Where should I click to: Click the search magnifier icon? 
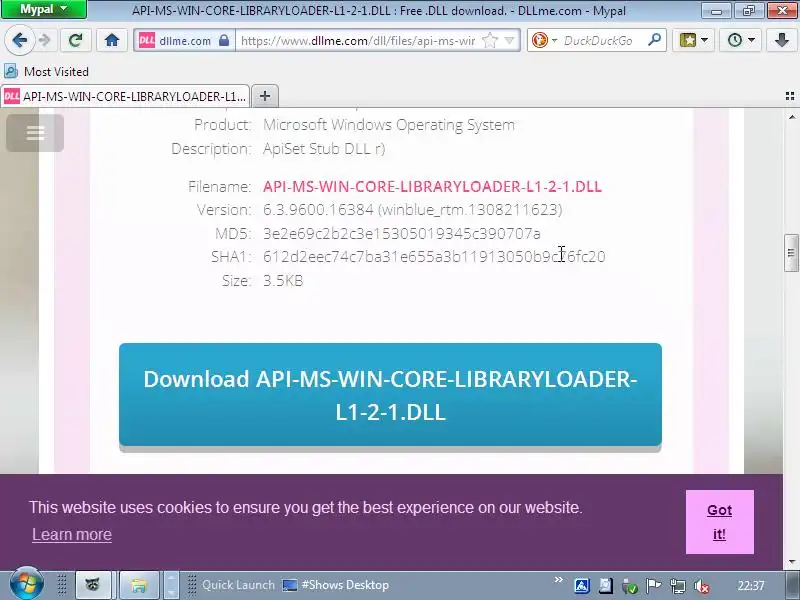pos(655,40)
